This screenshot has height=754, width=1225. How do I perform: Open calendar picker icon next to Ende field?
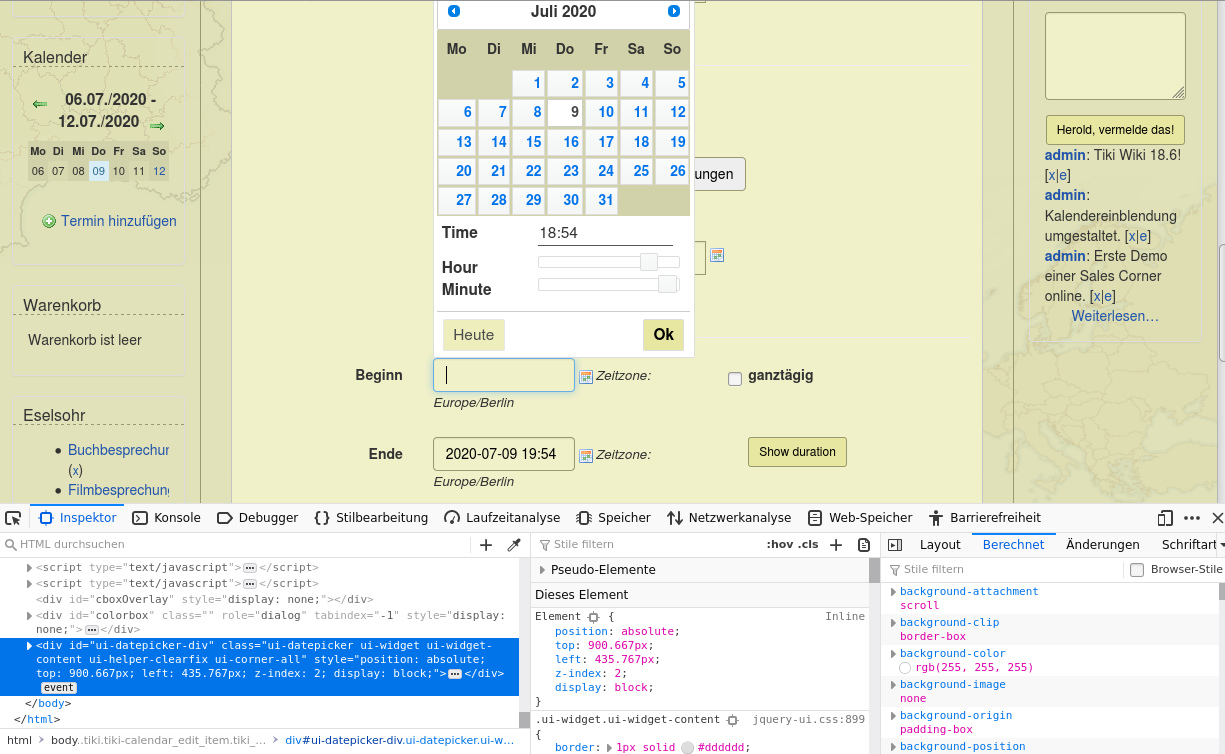pos(586,455)
